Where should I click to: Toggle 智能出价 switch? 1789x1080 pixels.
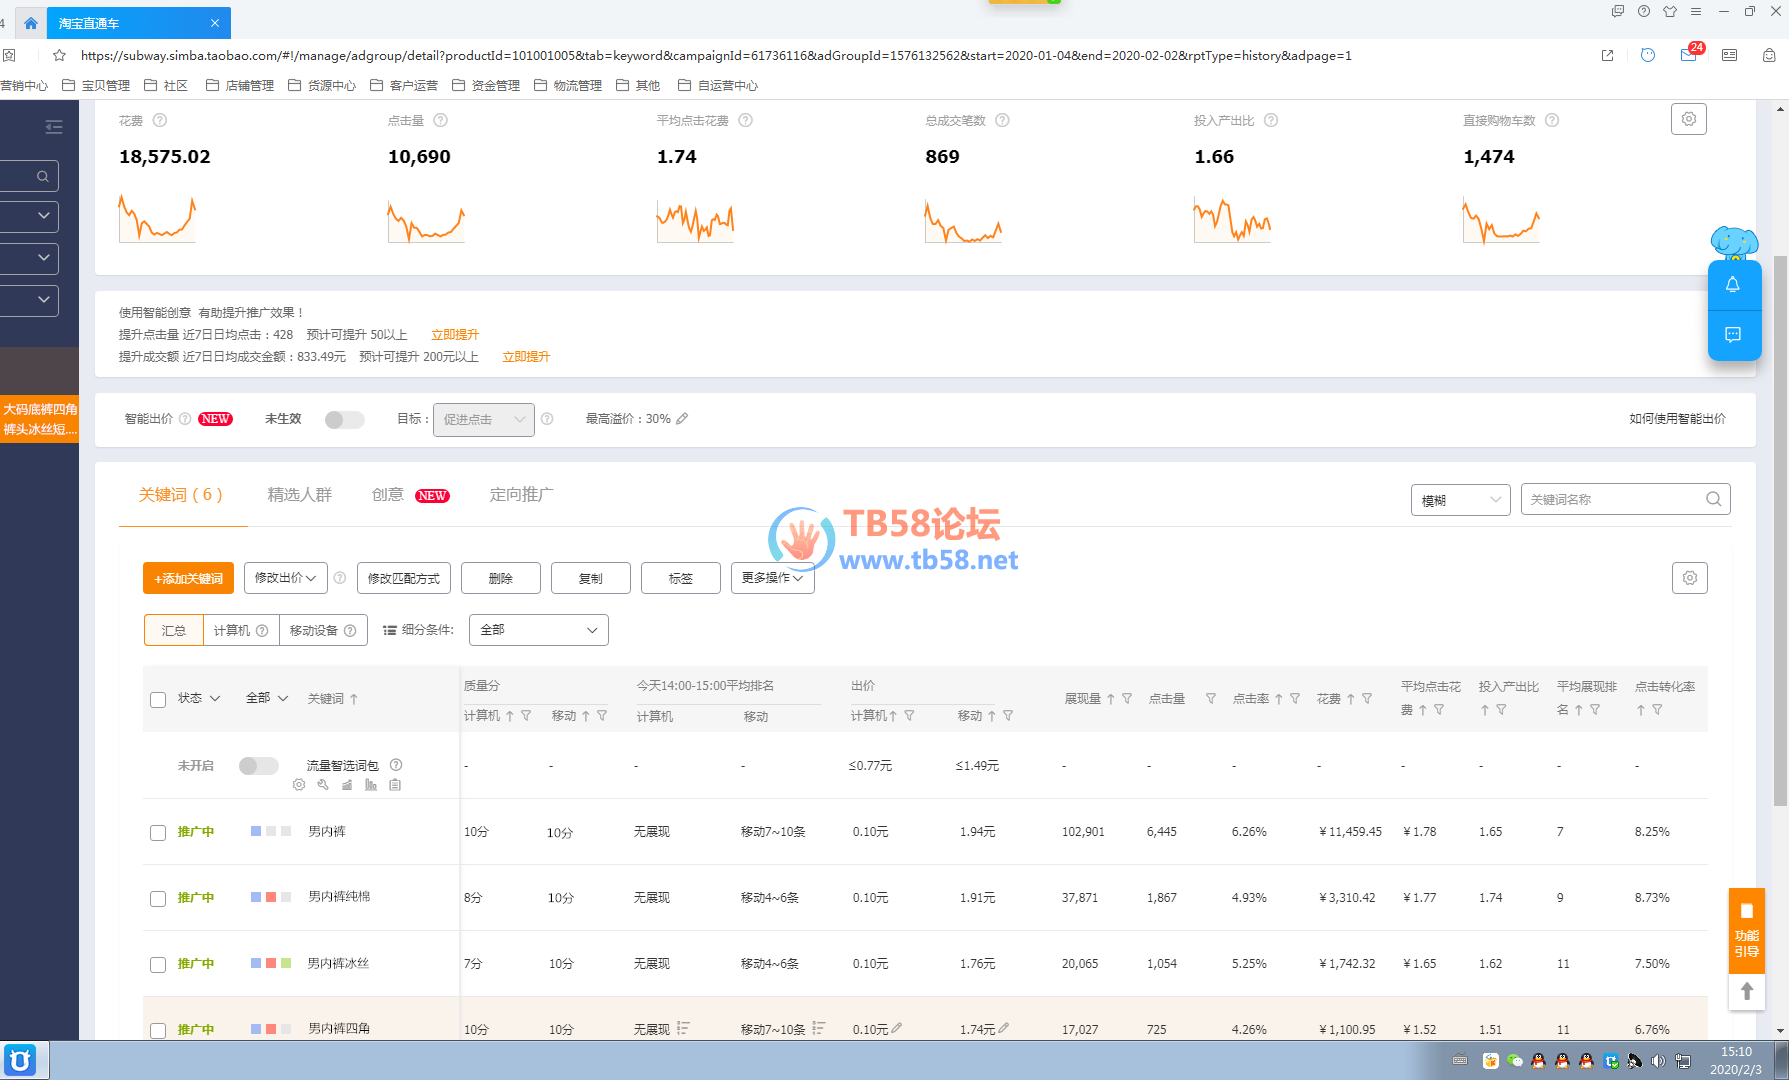pyautogui.click(x=344, y=419)
